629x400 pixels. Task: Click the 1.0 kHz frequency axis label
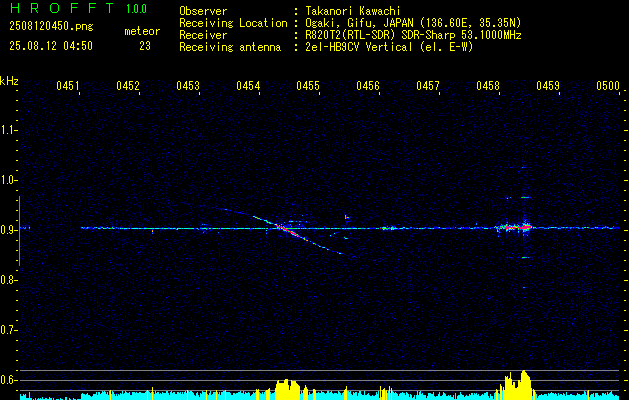pyautogui.click(x=8, y=181)
